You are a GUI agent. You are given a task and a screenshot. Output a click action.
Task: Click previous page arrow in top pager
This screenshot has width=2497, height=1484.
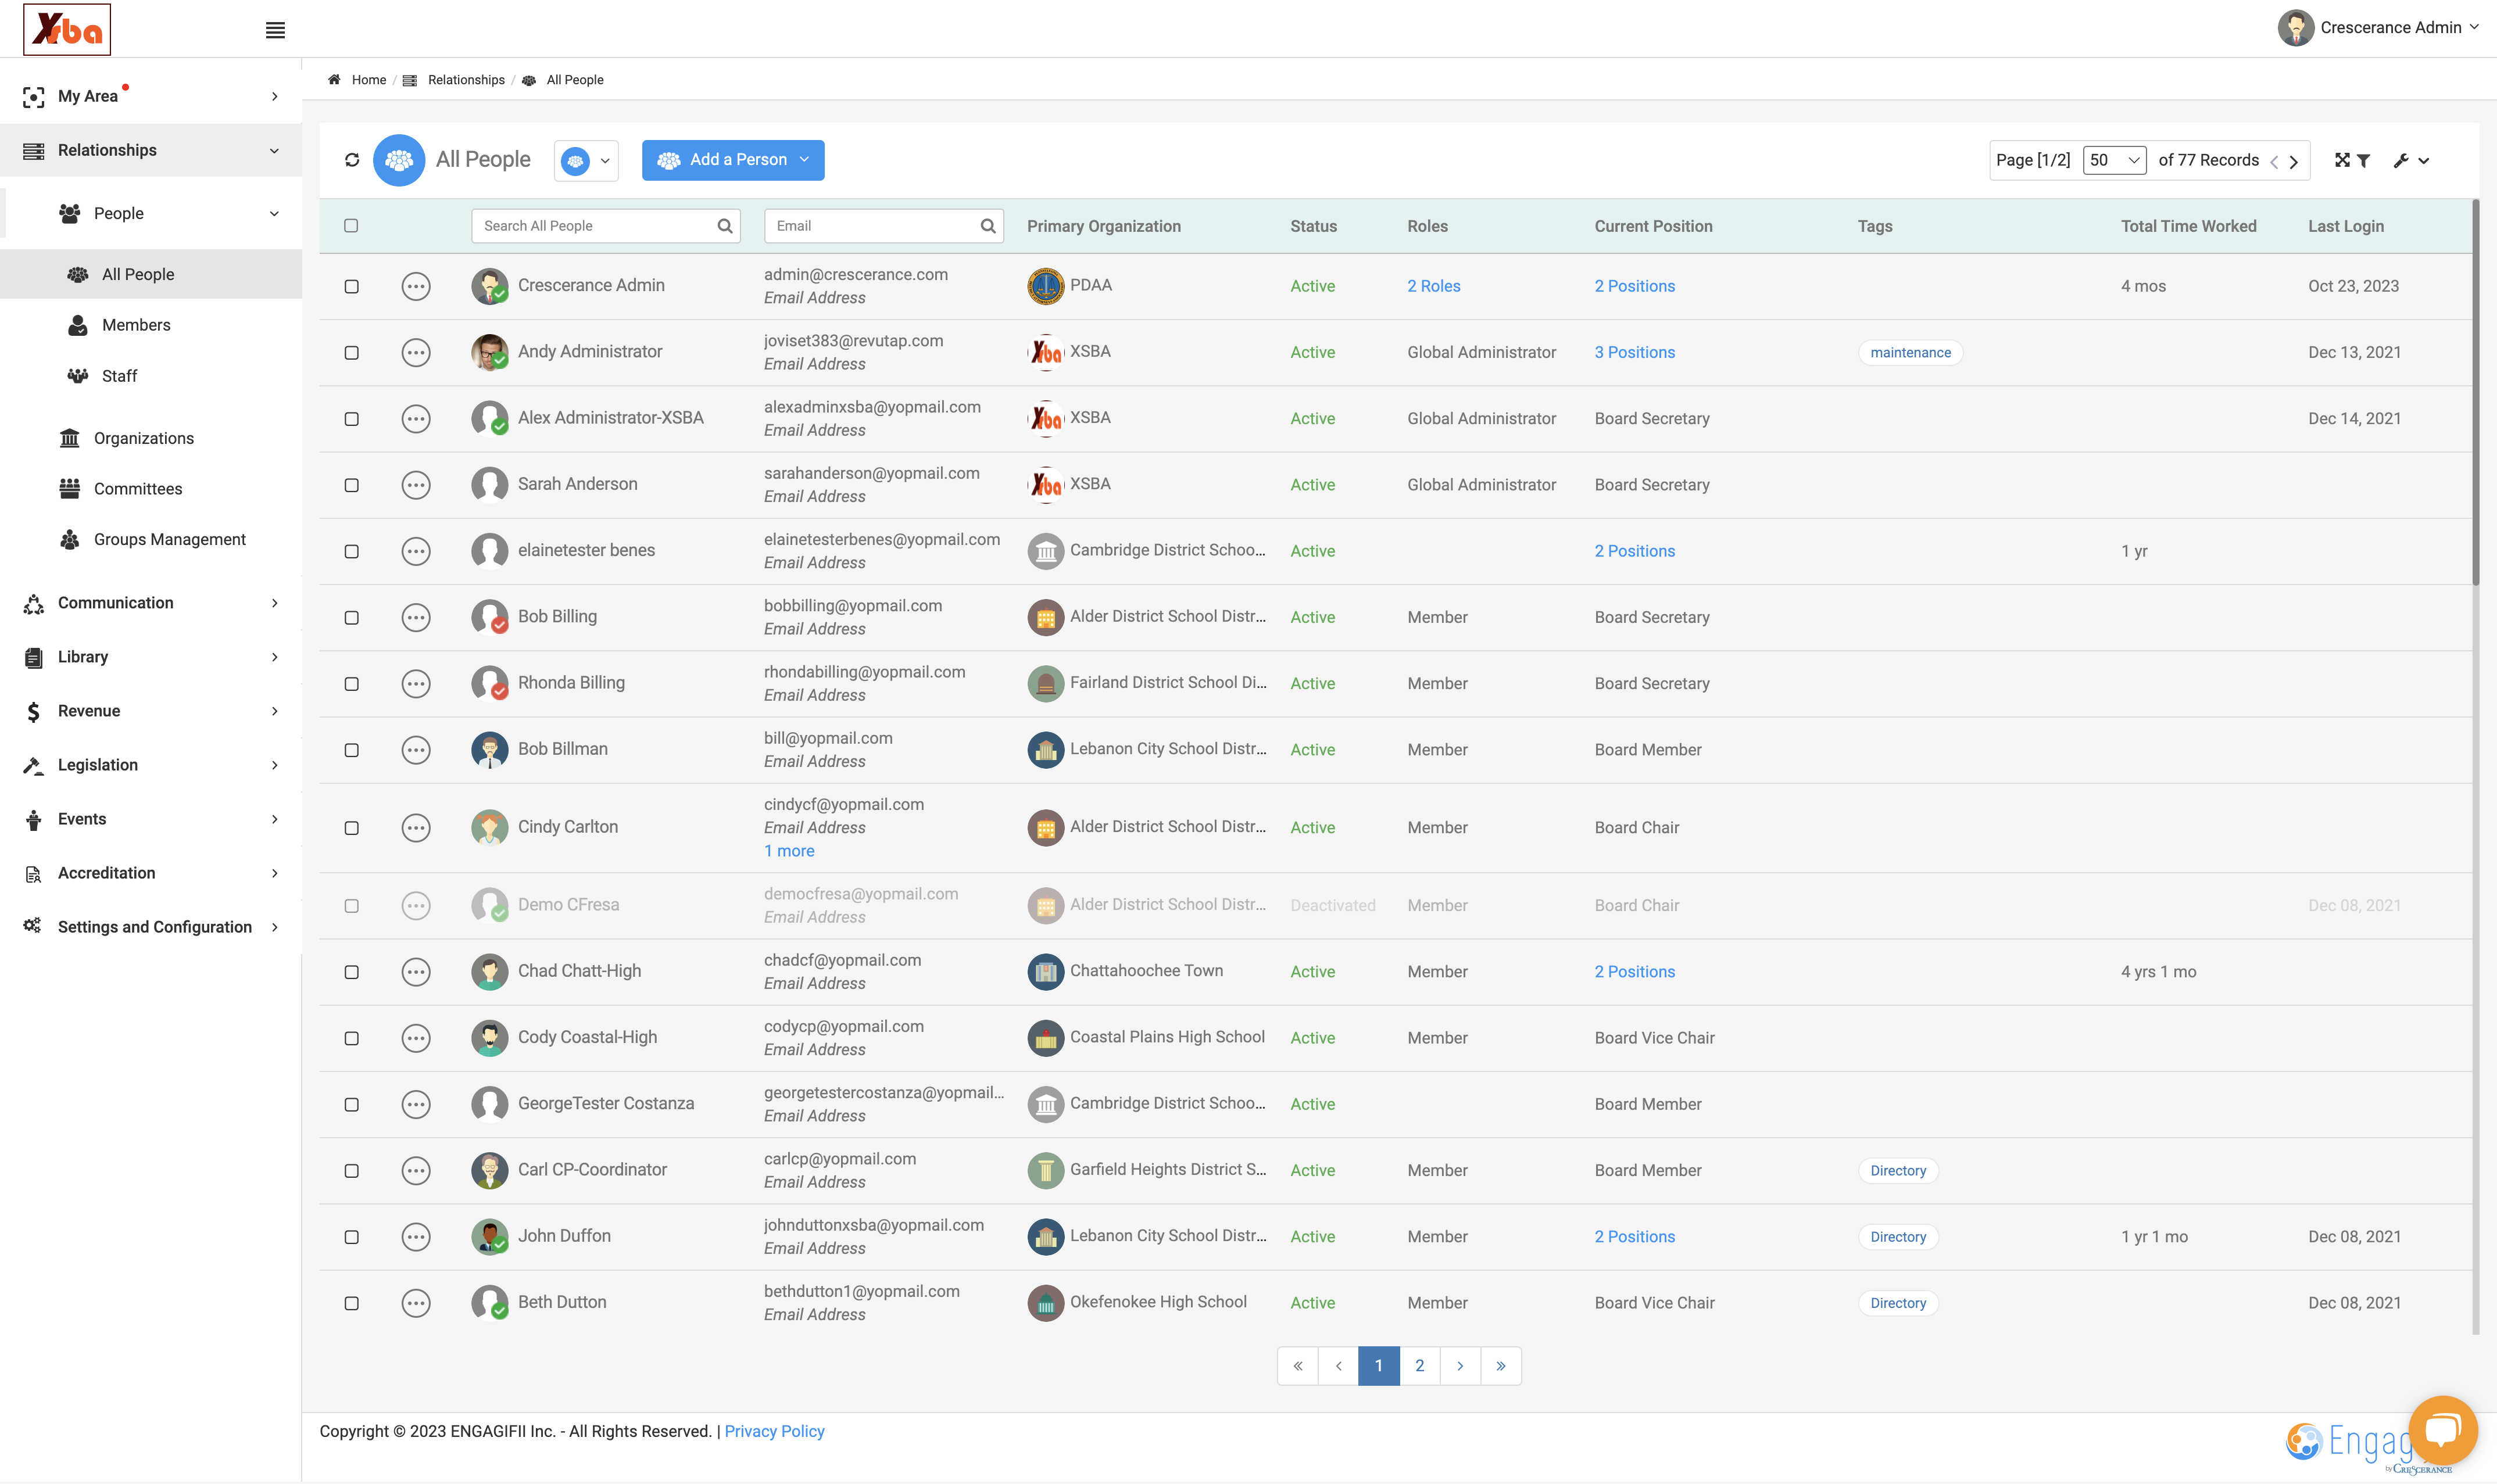pyautogui.click(x=2274, y=162)
